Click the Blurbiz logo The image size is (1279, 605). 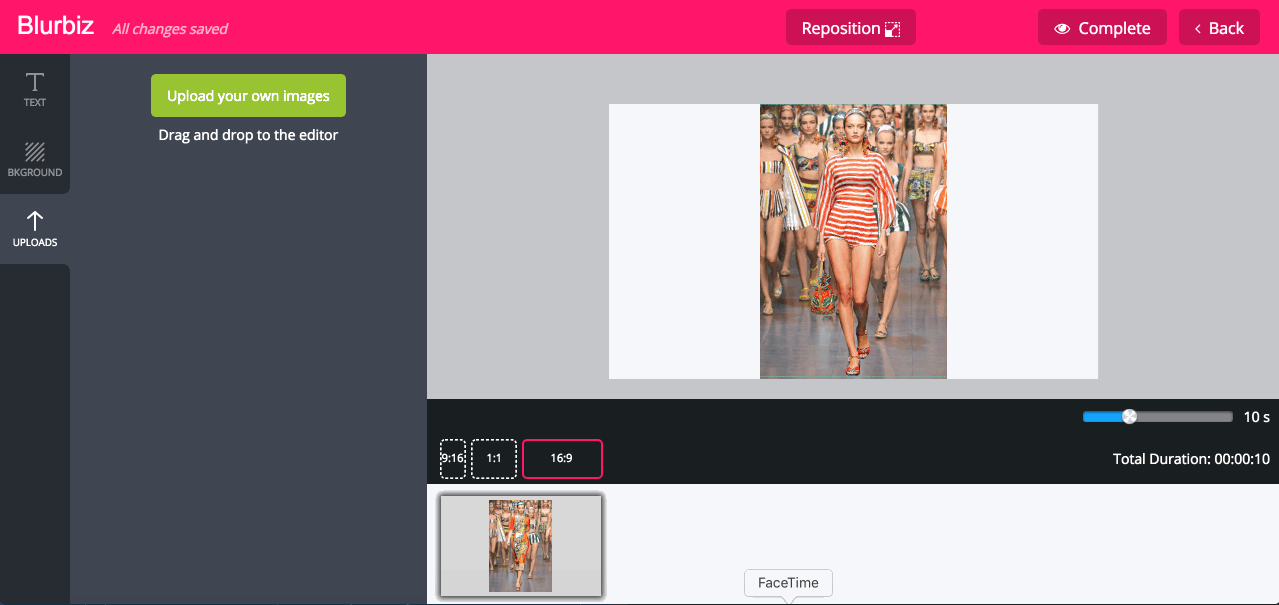point(56,27)
